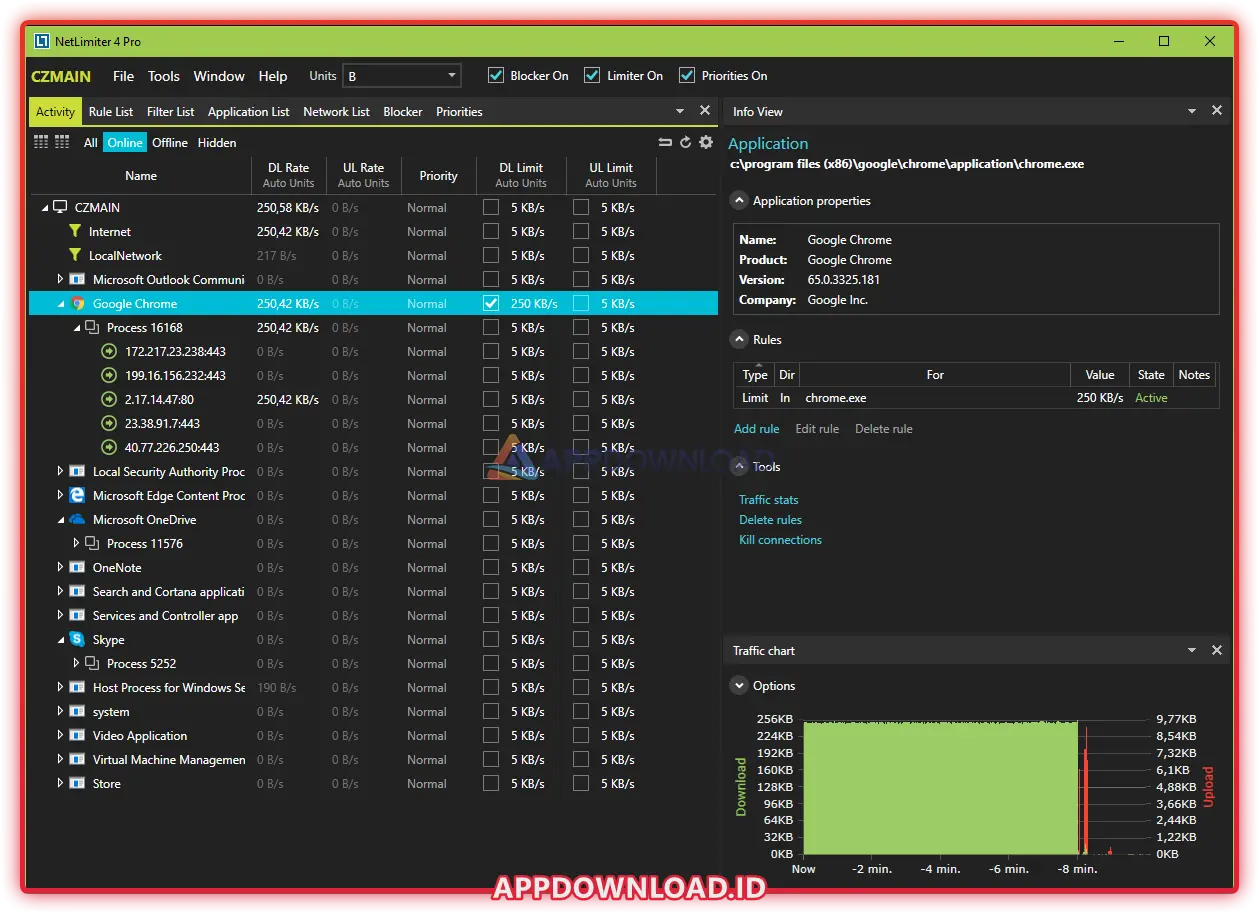This screenshot has width=1259, height=914.
Task: Collapse the Application properties section
Action: click(x=739, y=201)
